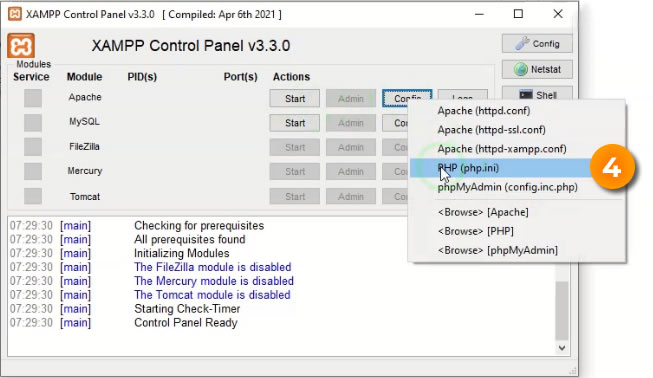Toggle the Tomcat service checkbox
Image resolution: width=653 pixels, height=378 pixels.
[33, 196]
